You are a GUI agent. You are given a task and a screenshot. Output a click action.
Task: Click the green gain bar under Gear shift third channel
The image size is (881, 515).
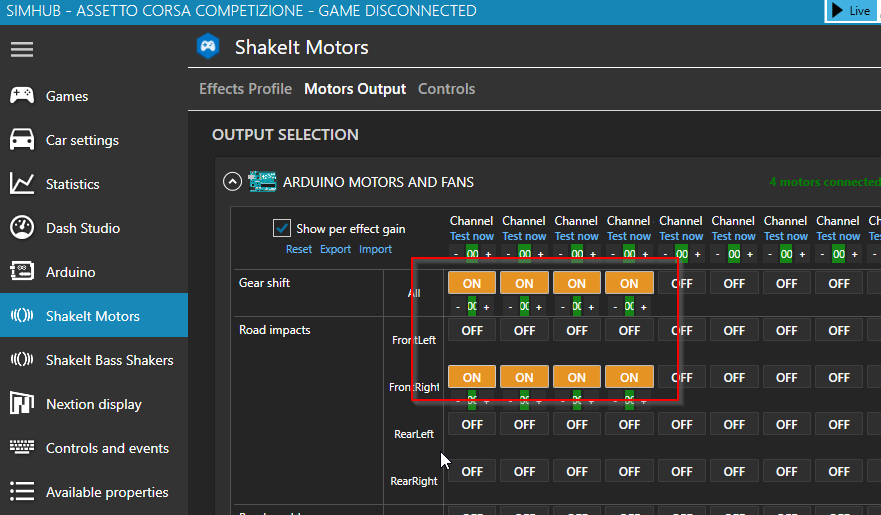[577, 306]
